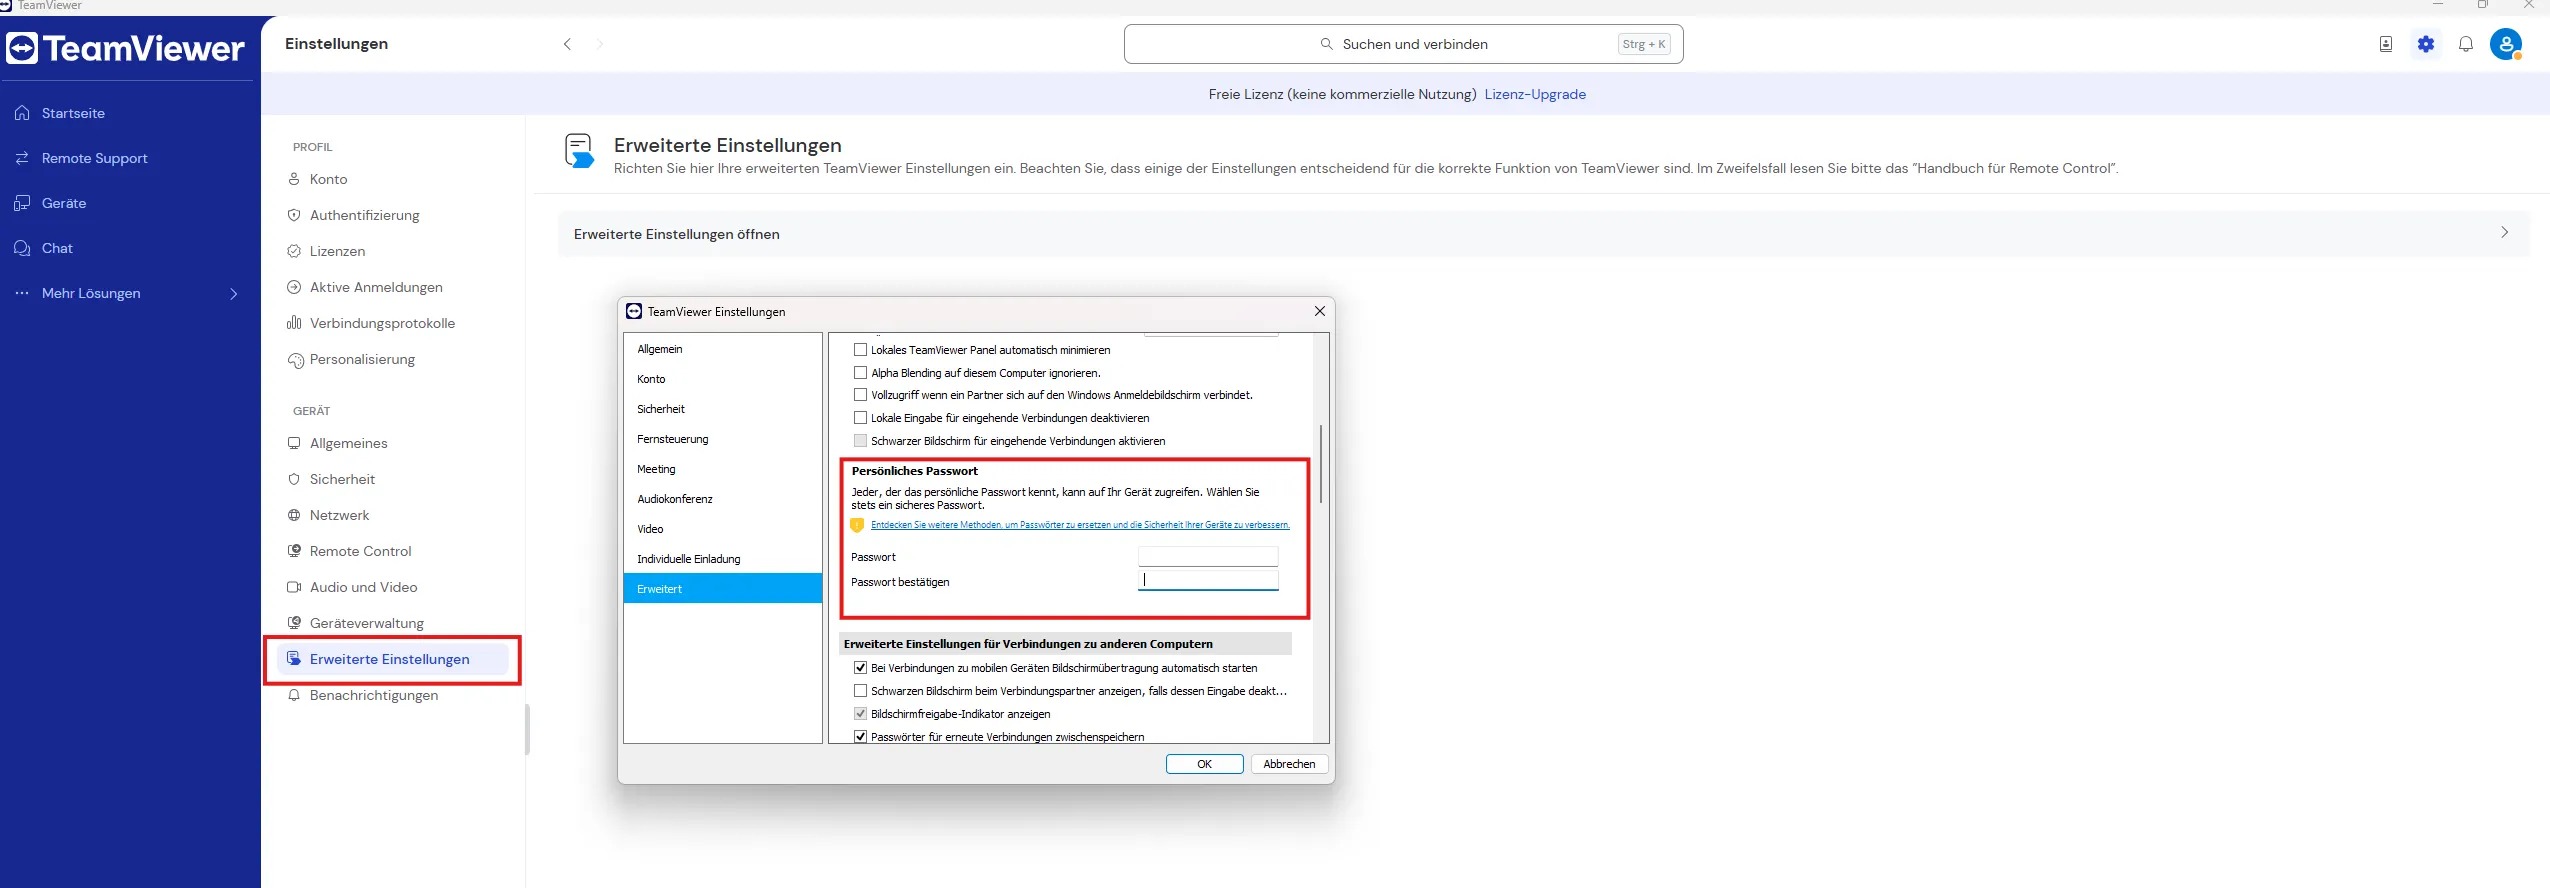This screenshot has height=888, width=2550.
Task: Uncheck Passwörter für erneute Verbindungen zwischenspeichern
Action: click(860, 737)
